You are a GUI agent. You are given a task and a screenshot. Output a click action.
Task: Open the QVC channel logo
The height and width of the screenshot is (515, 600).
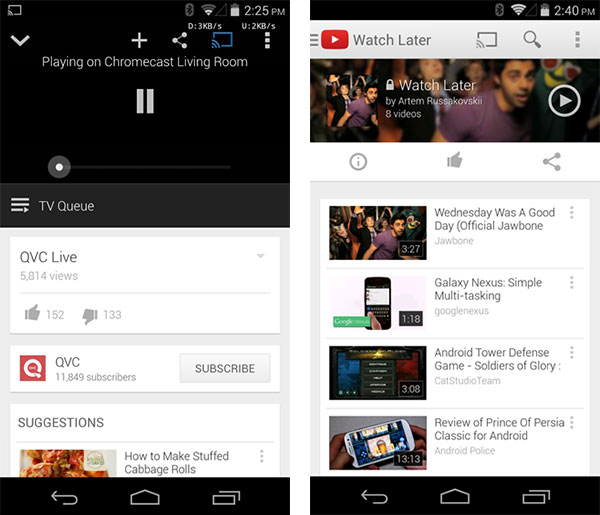[33, 368]
